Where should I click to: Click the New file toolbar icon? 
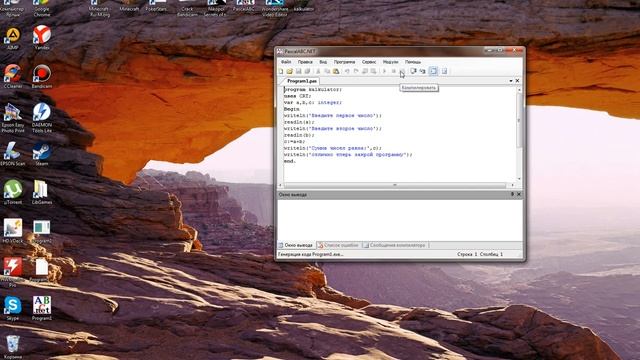[281, 71]
